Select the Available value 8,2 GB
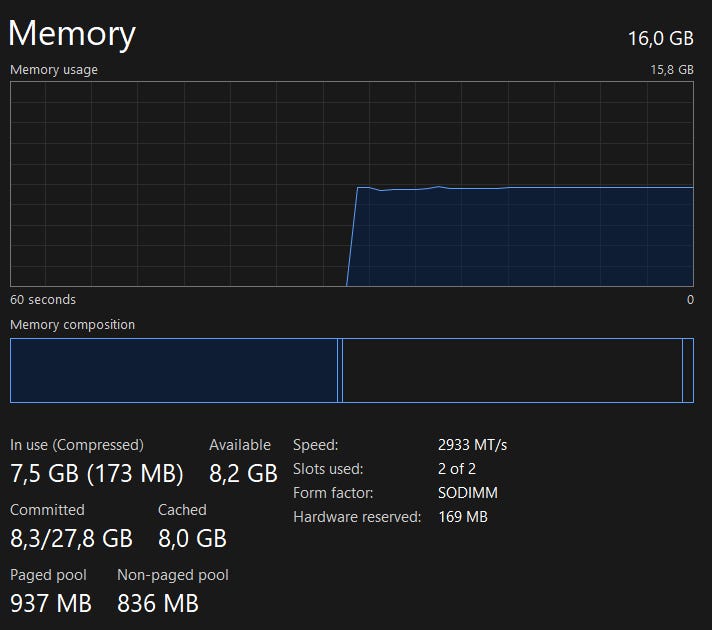Image resolution: width=712 pixels, height=630 pixels. pos(243,473)
